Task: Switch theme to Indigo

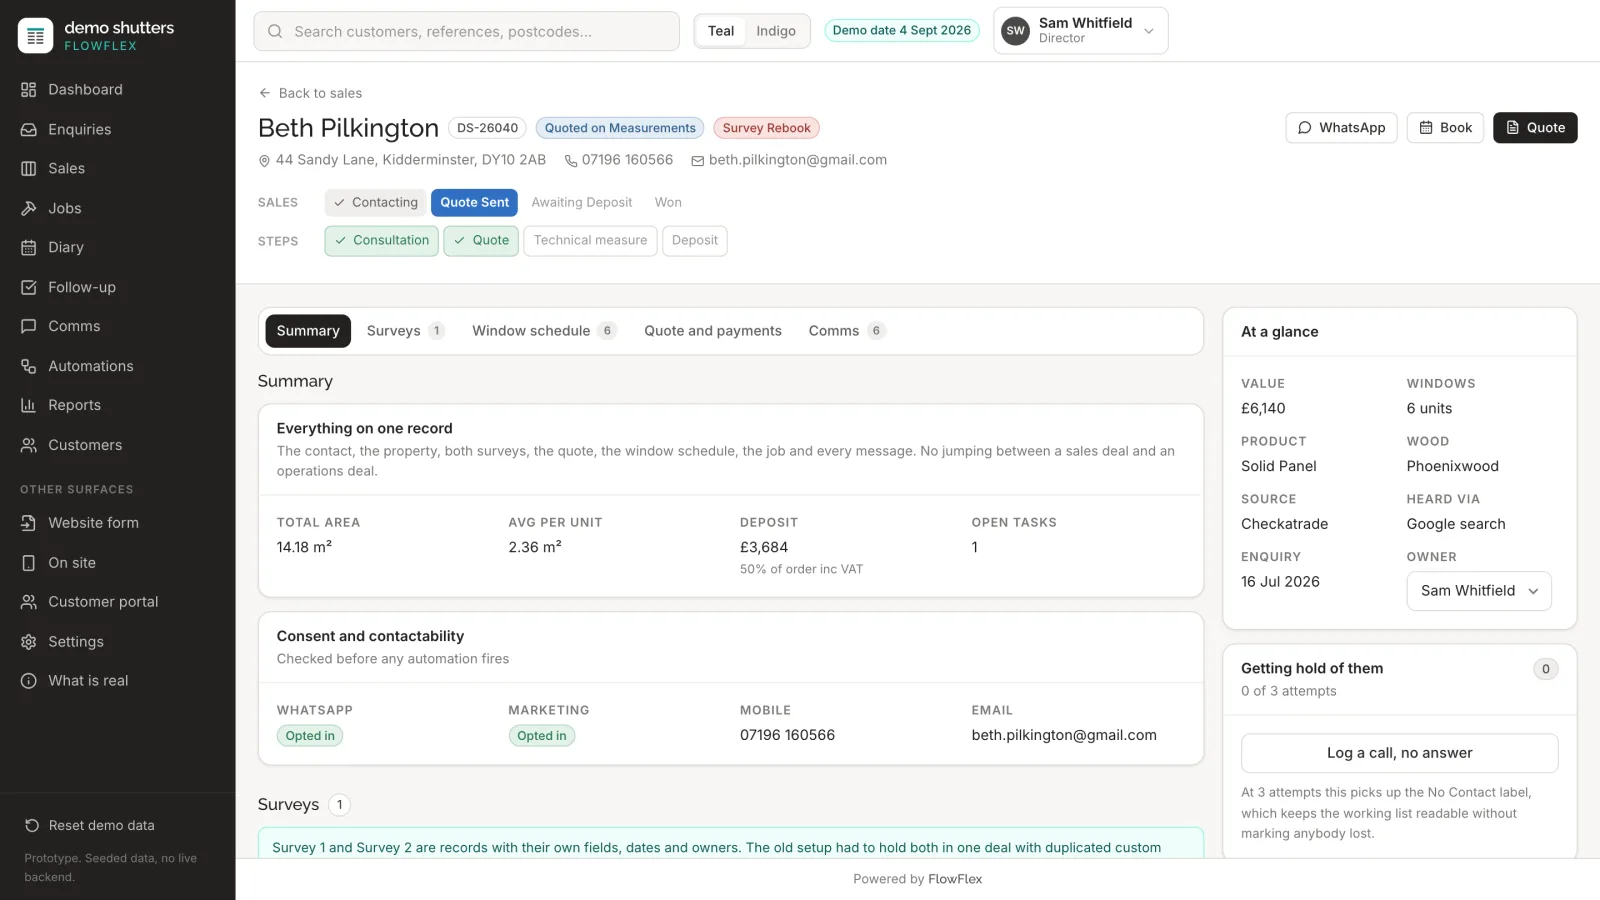Action: point(776,31)
